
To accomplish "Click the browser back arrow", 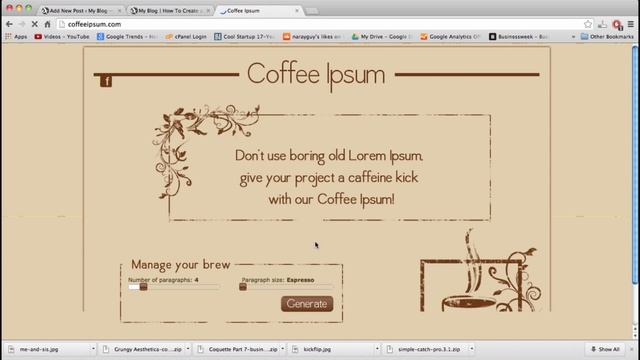I will [9, 24].
